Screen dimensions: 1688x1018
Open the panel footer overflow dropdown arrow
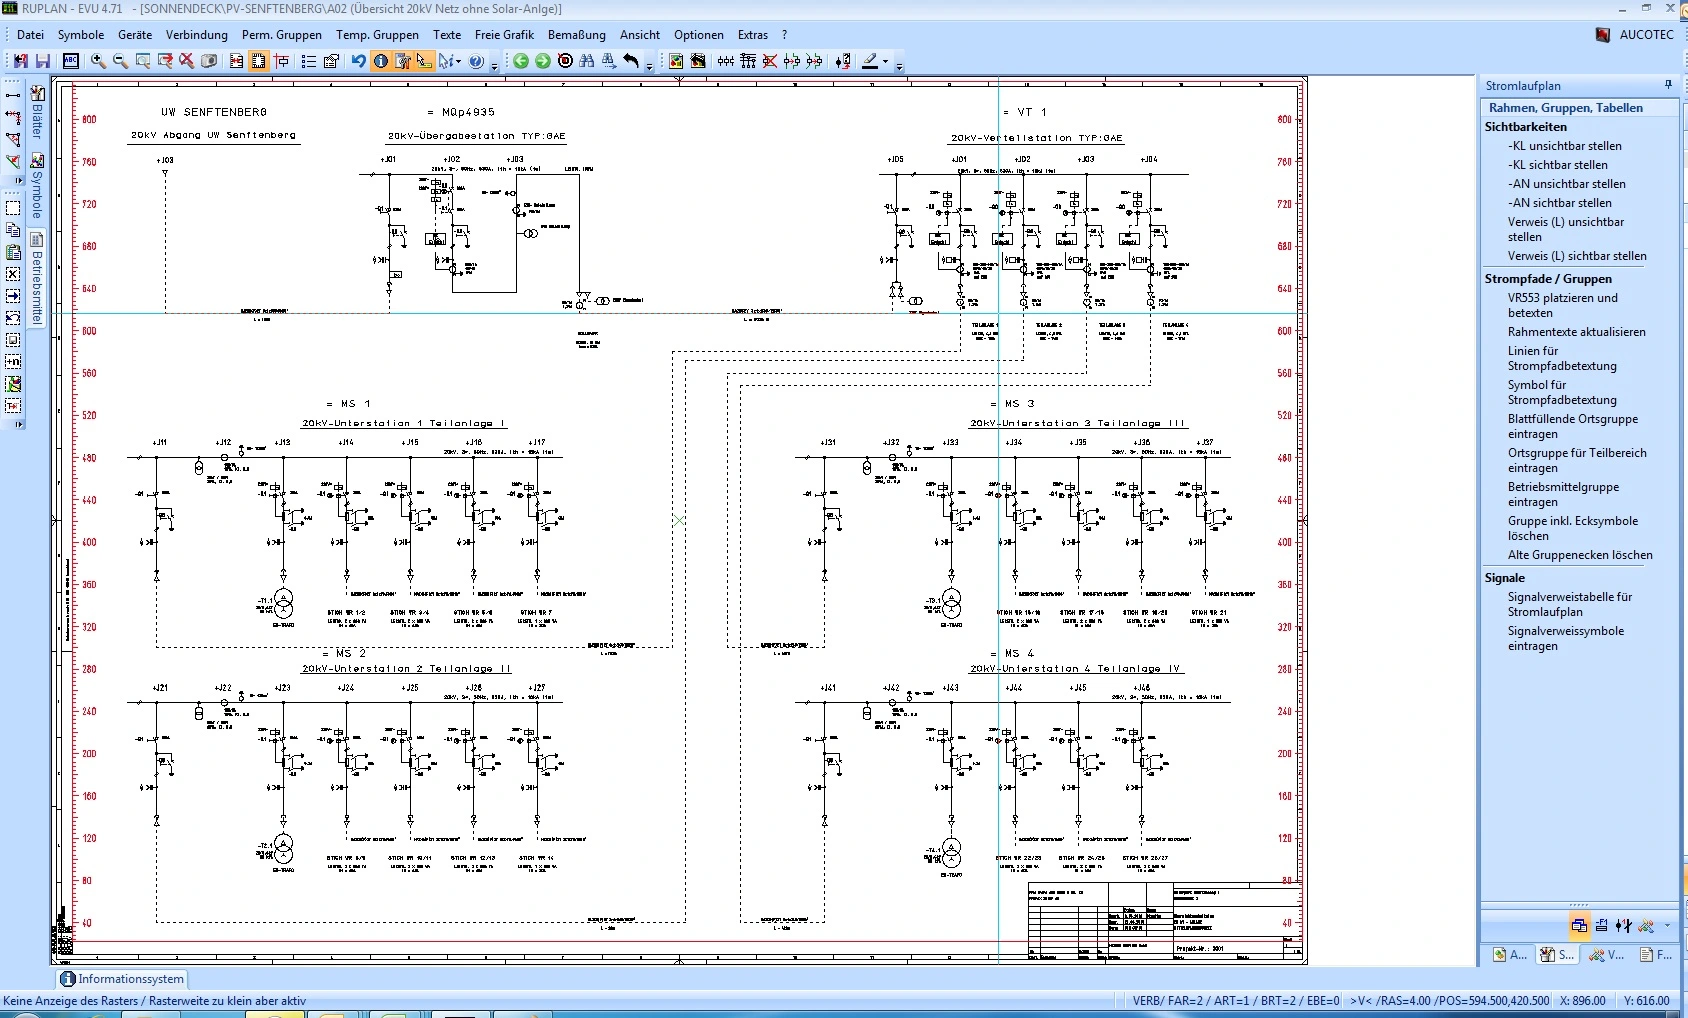pyautogui.click(x=1667, y=927)
